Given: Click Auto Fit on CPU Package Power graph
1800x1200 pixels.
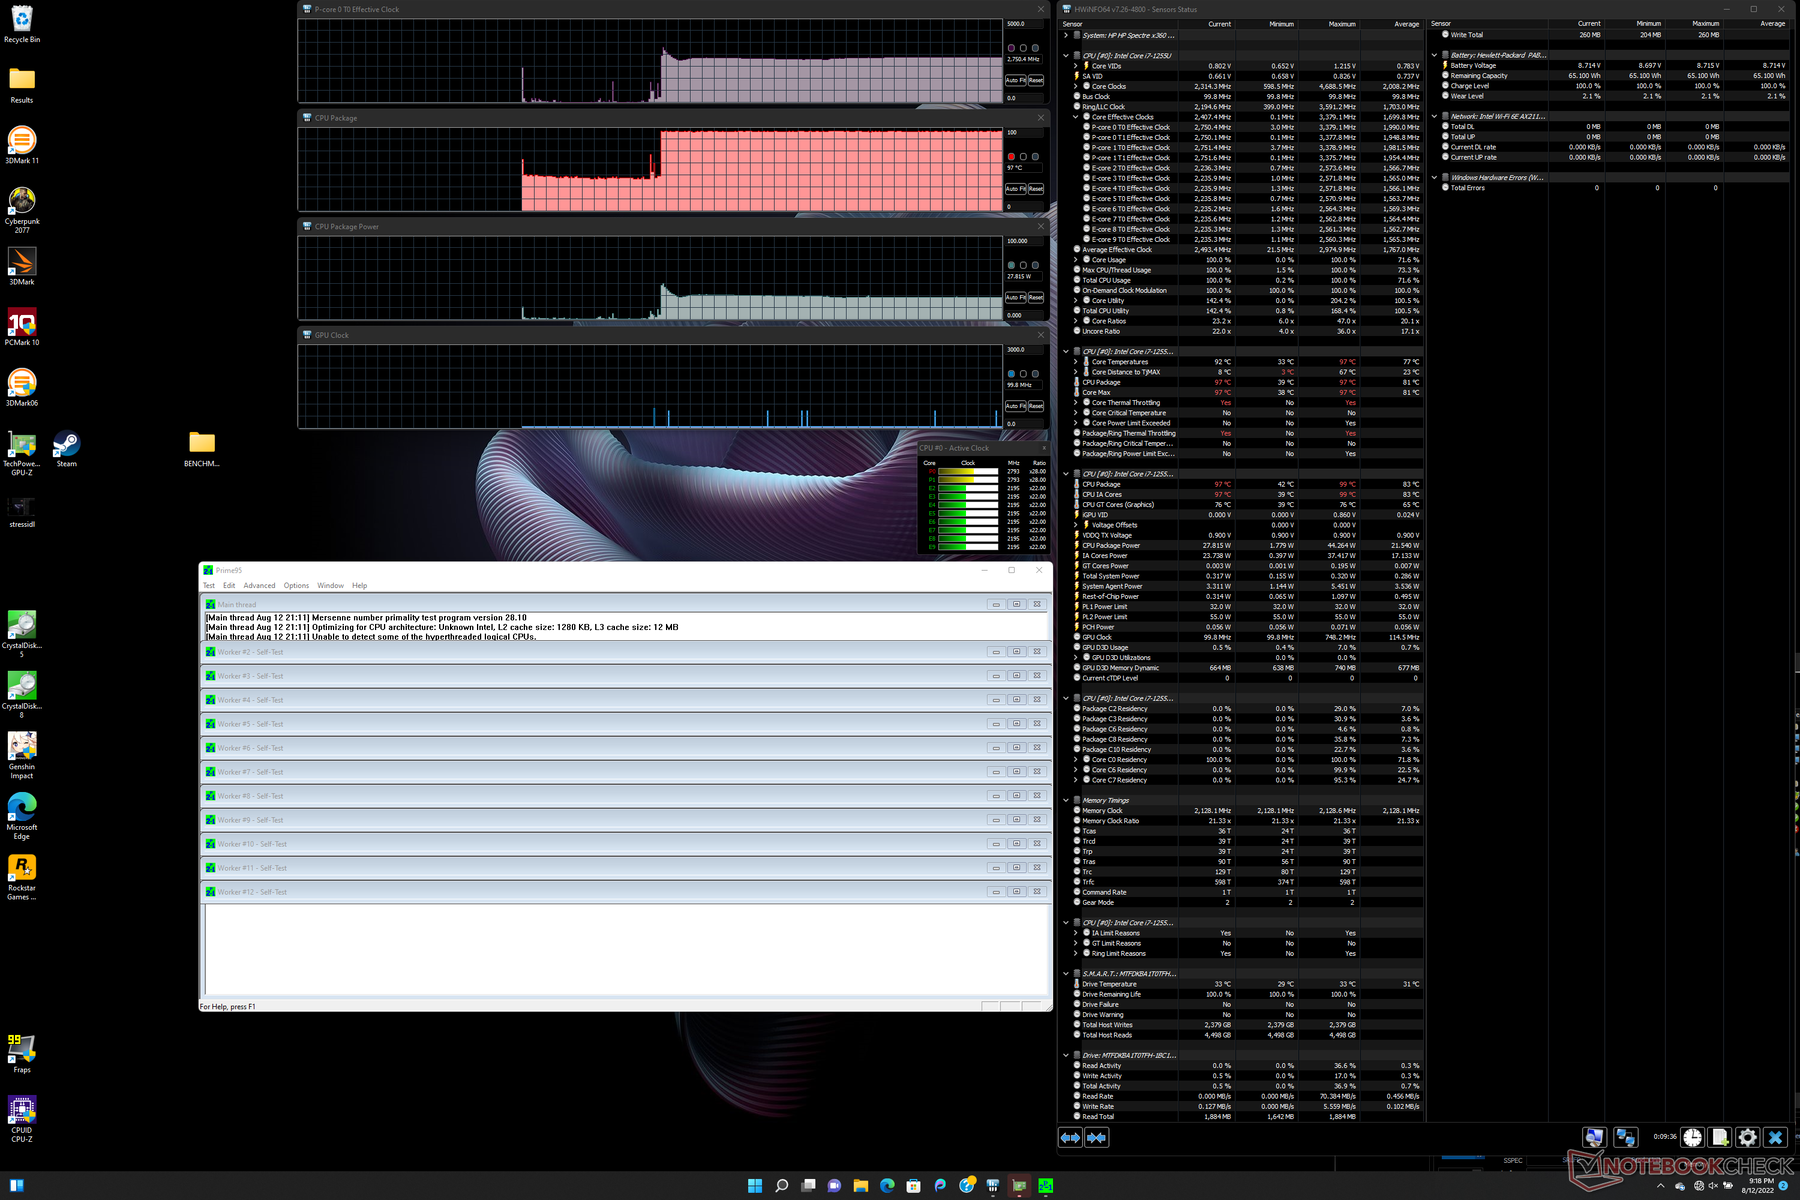Looking at the screenshot, I should [1014, 298].
